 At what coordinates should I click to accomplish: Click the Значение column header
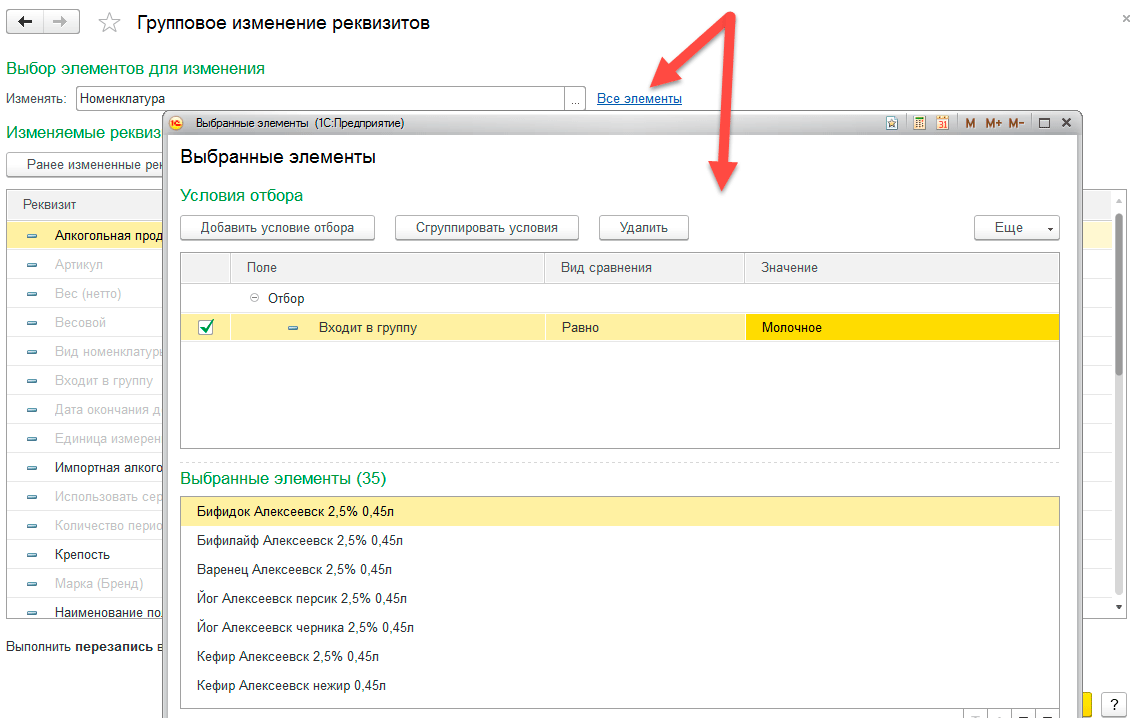[902, 268]
